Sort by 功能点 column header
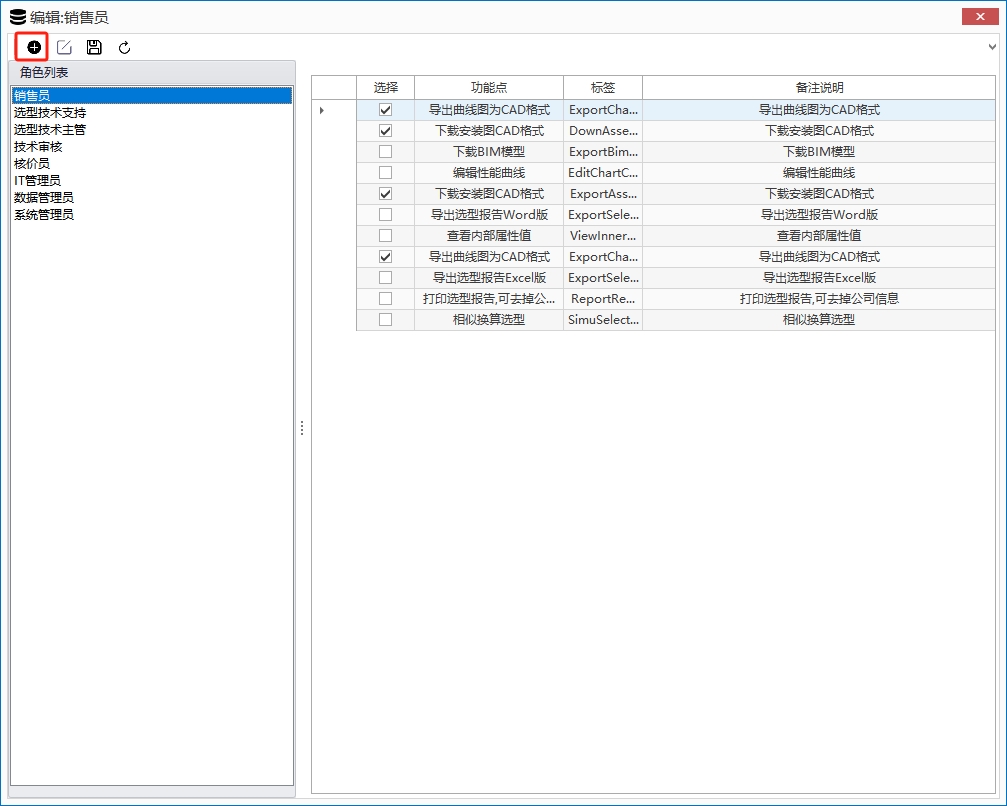The height and width of the screenshot is (806, 1007). point(489,87)
